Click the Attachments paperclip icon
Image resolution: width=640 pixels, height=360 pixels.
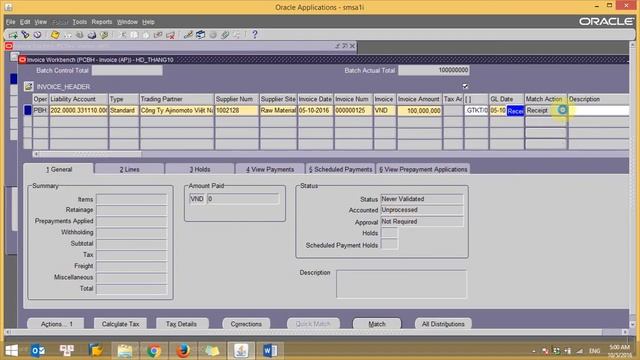tap(225, 35)
